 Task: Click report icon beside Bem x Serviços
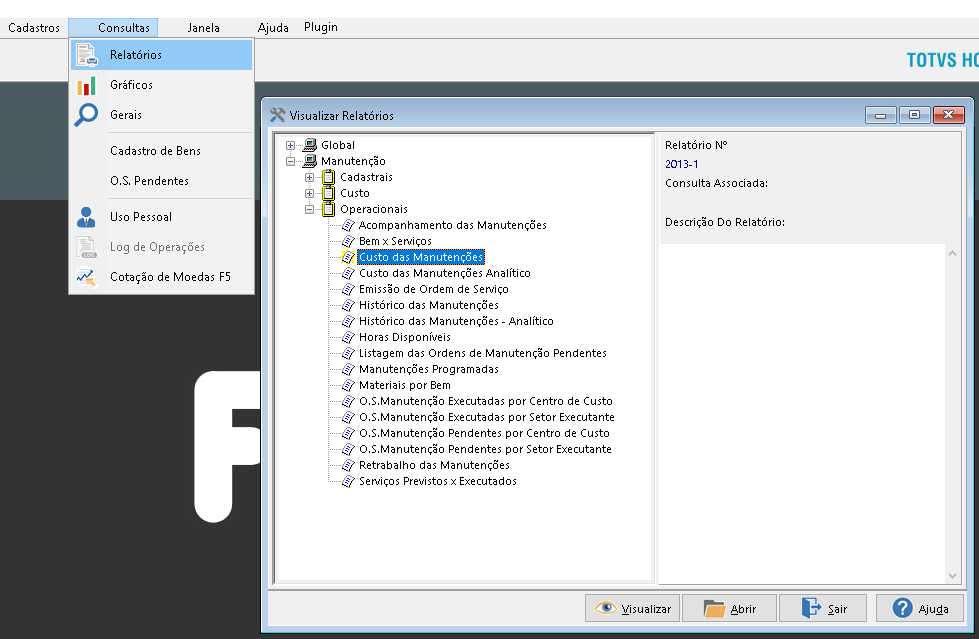click(348, 241)
